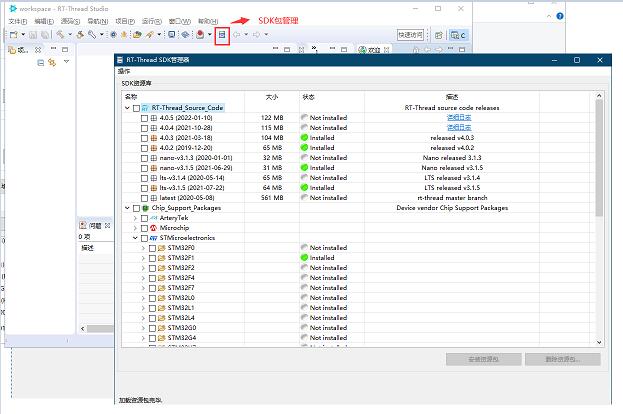Minimize the project explorer panel

53,49
